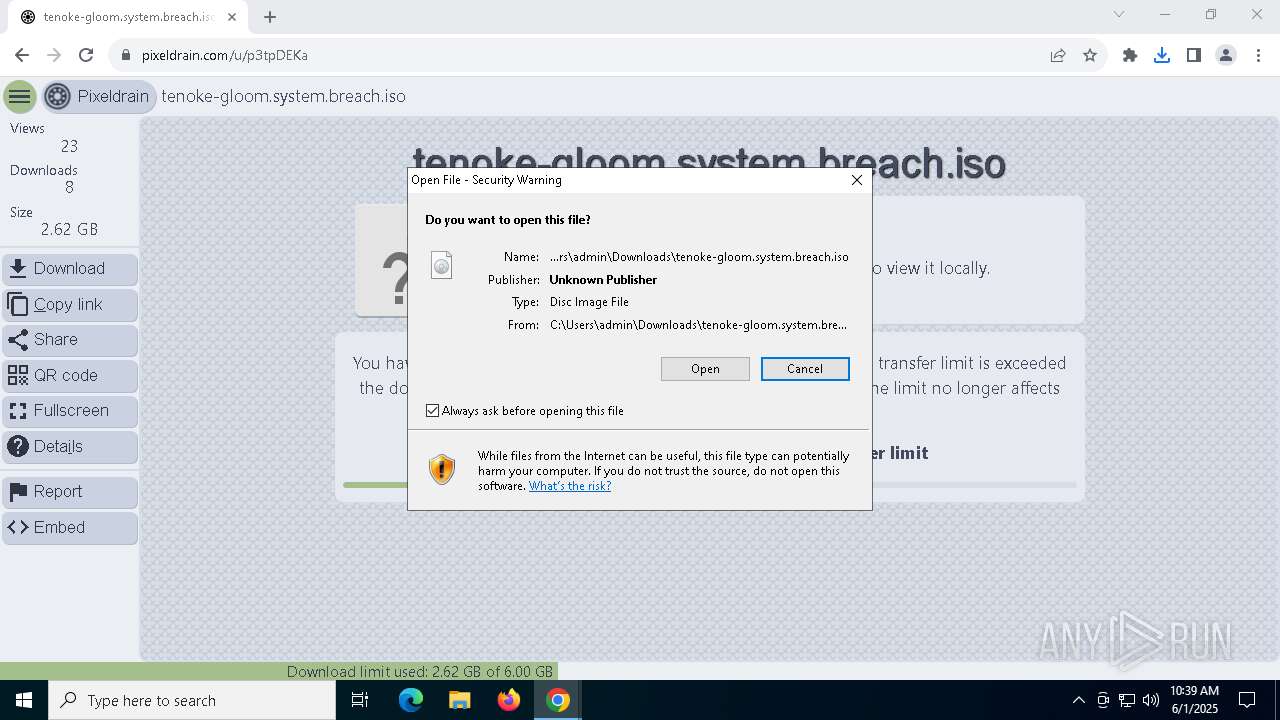Click the Pixeldrain logo button
The image size is (1280, 720).
pos(98,97)
